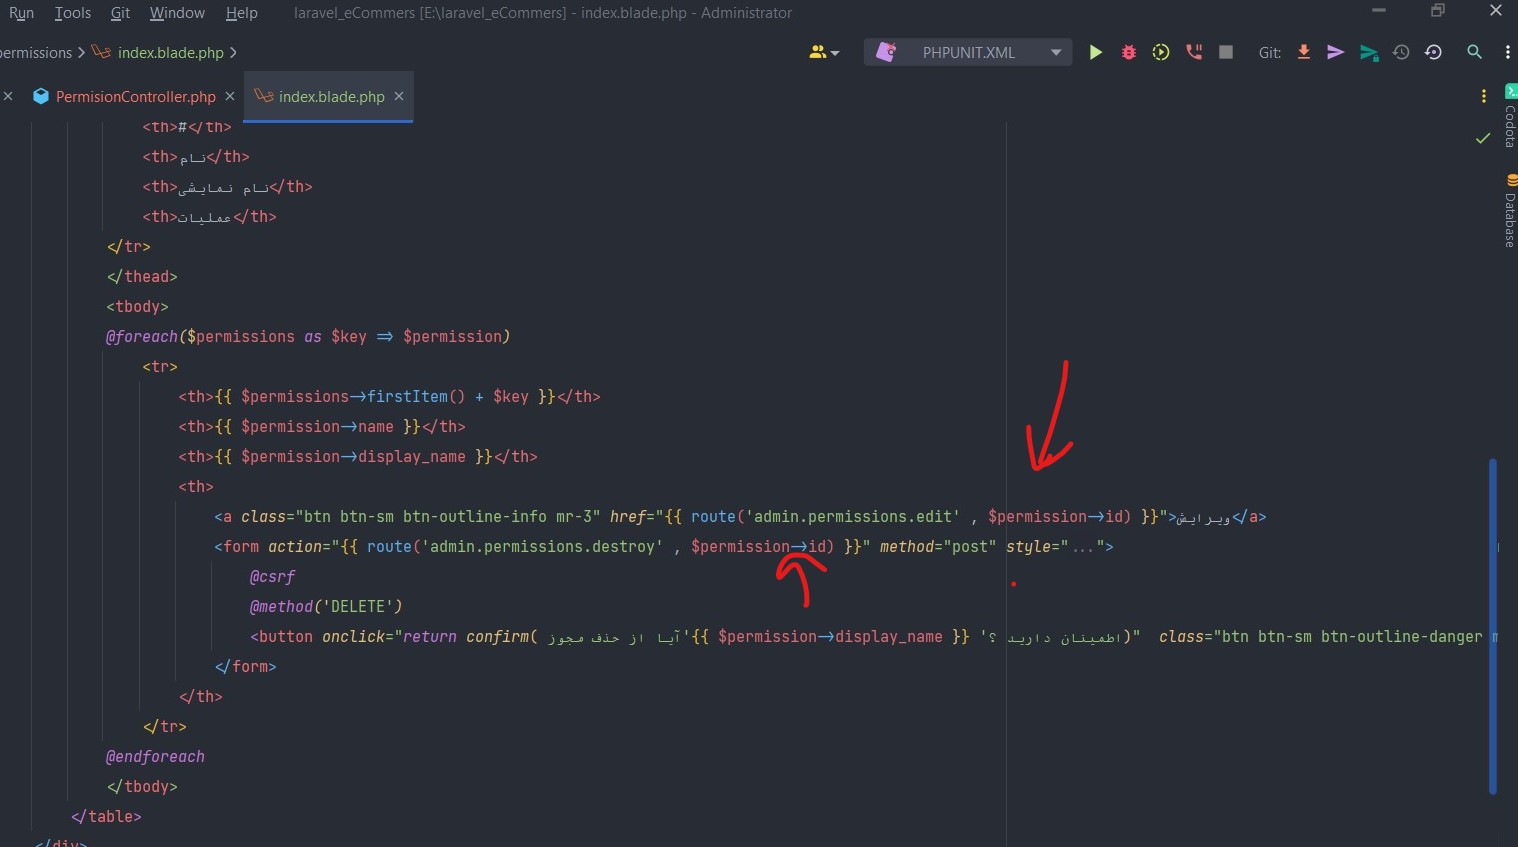This screenshot has height=847, width=1518.
Task: Open the main toolbar's vertical dots menu
Action: pyautogui.click(x=1508, y=52)
